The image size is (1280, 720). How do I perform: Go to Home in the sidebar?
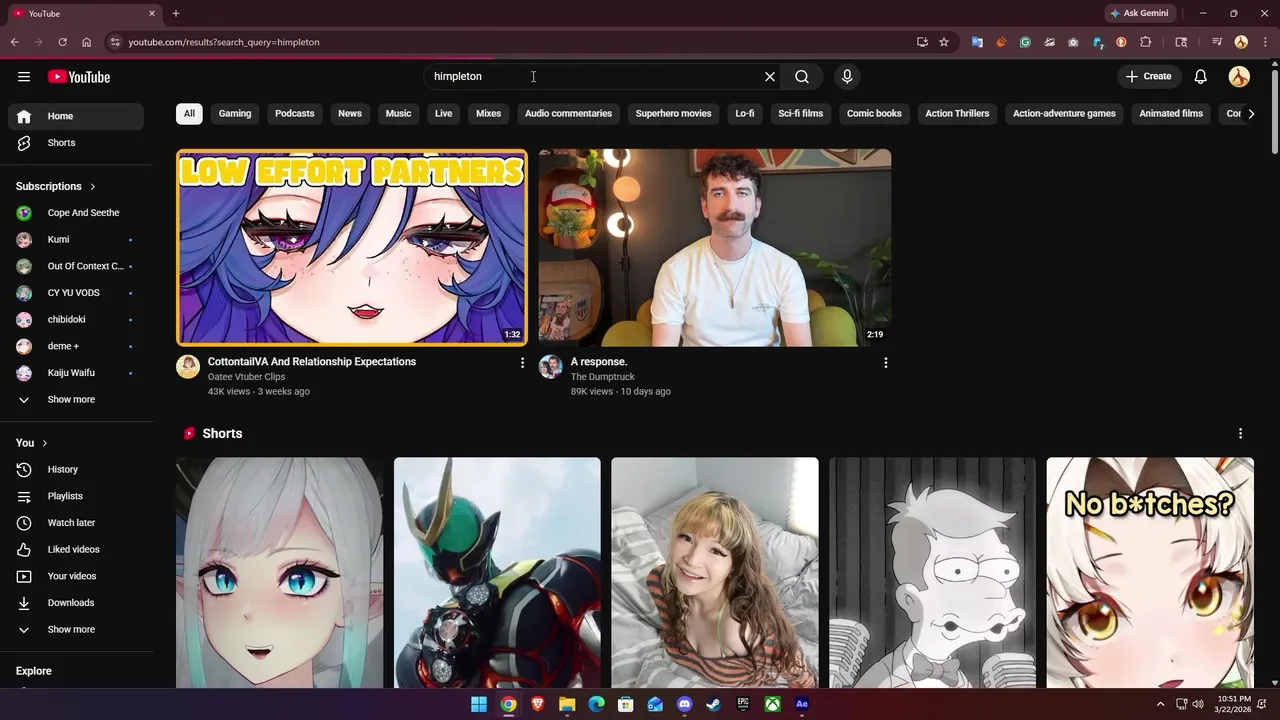coord(76,116)
